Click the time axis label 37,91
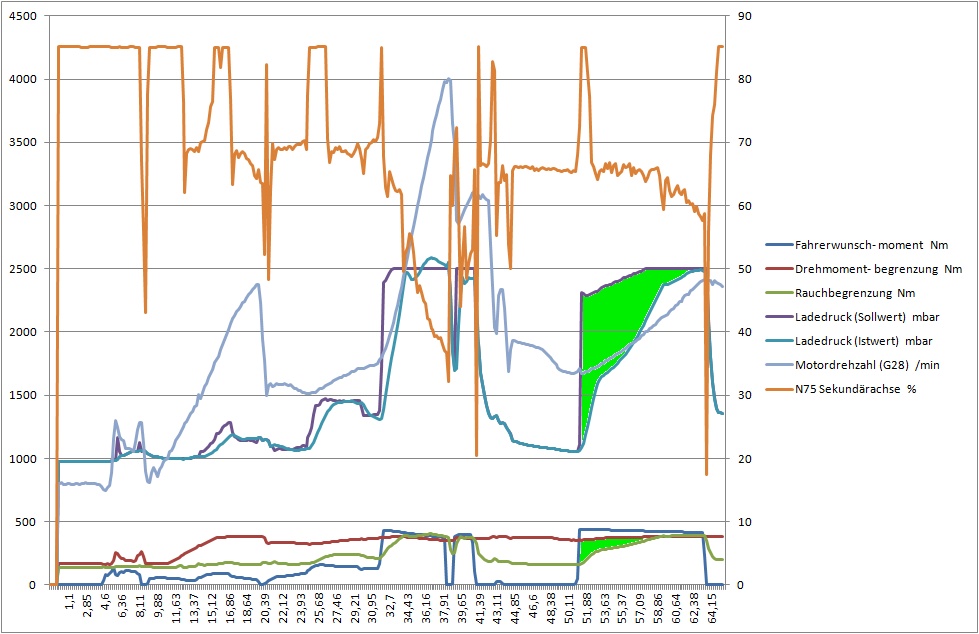This screenshot has width=979, height=634. pyautogui.click(x=445, y=608)
